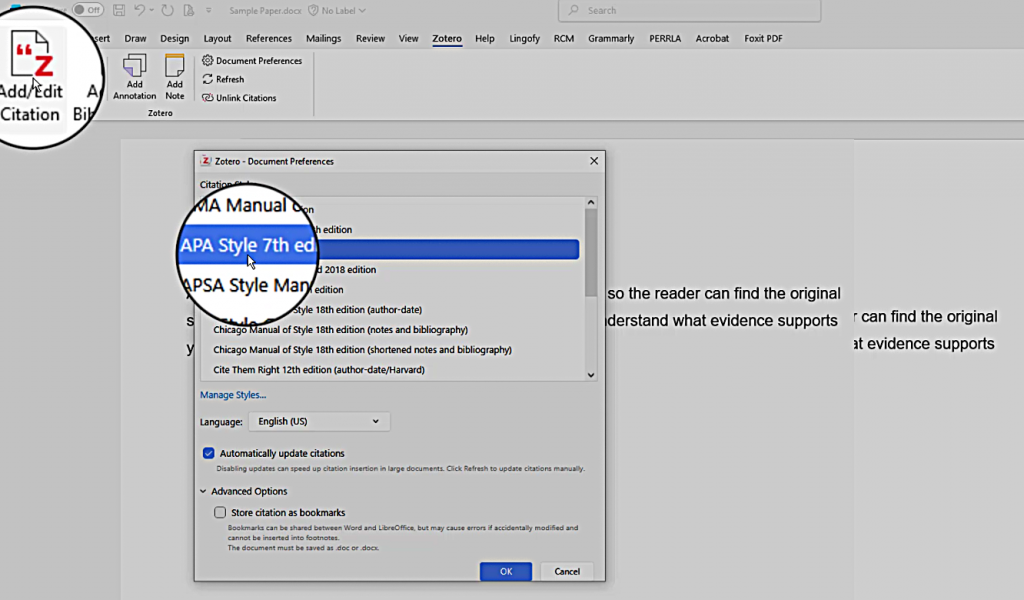Click the Manage Styles link
The width and height of the screenshot is (1024, 600).
click(233, 395)
